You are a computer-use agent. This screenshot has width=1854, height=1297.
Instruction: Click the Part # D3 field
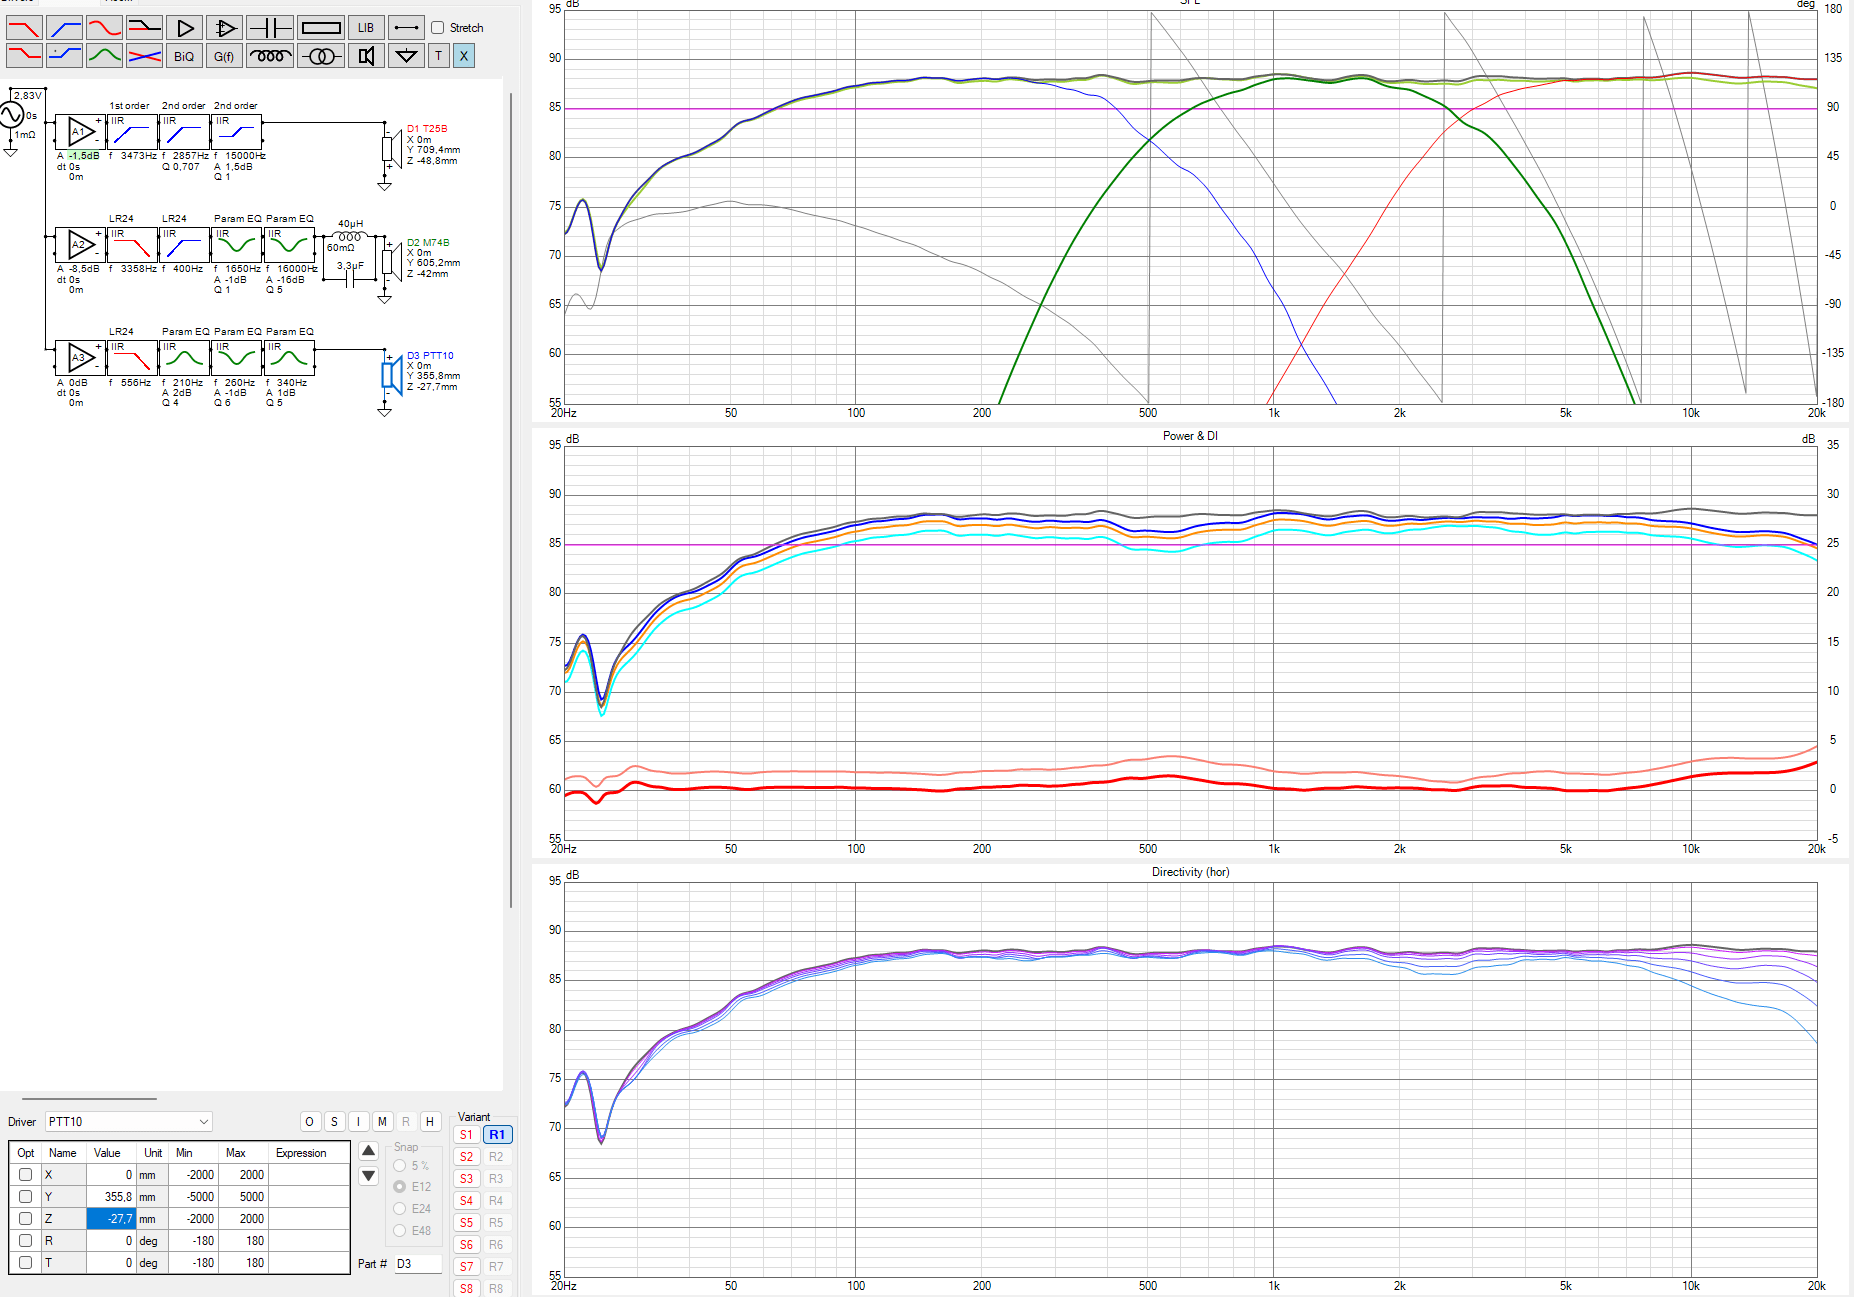click(x=418, y=1264)
